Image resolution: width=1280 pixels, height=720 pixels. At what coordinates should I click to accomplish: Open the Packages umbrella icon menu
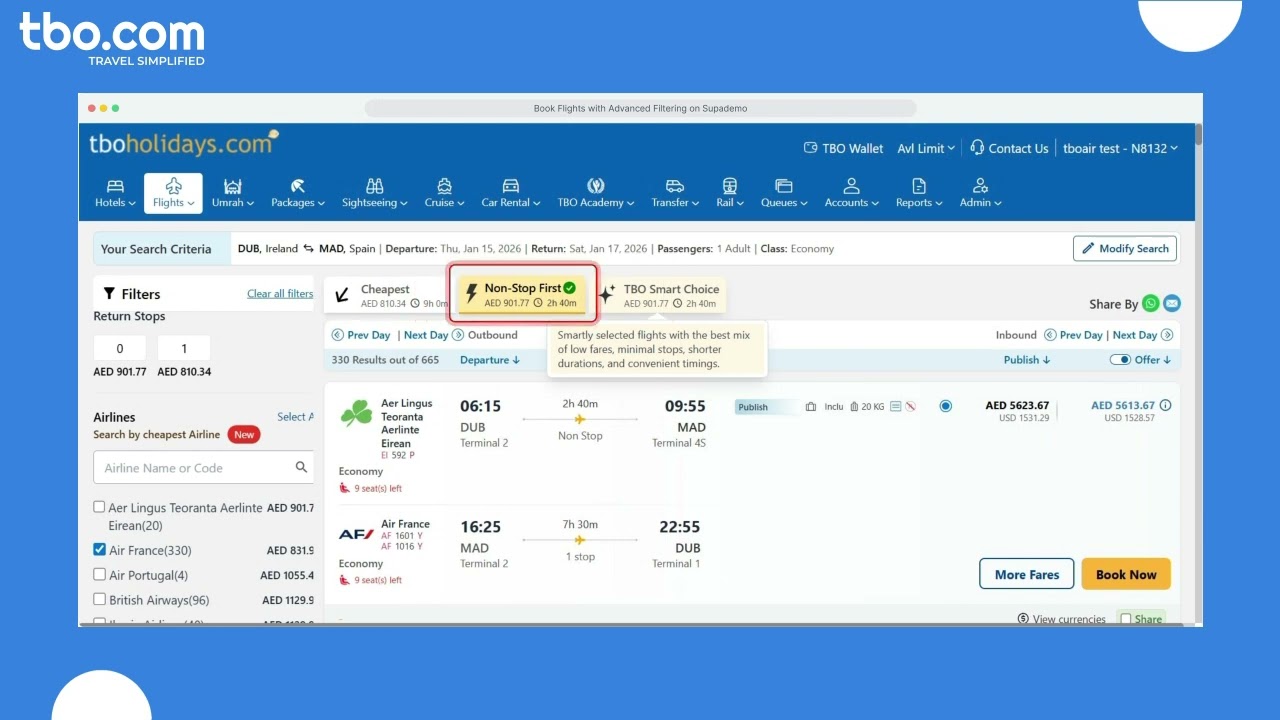[298, 193]
